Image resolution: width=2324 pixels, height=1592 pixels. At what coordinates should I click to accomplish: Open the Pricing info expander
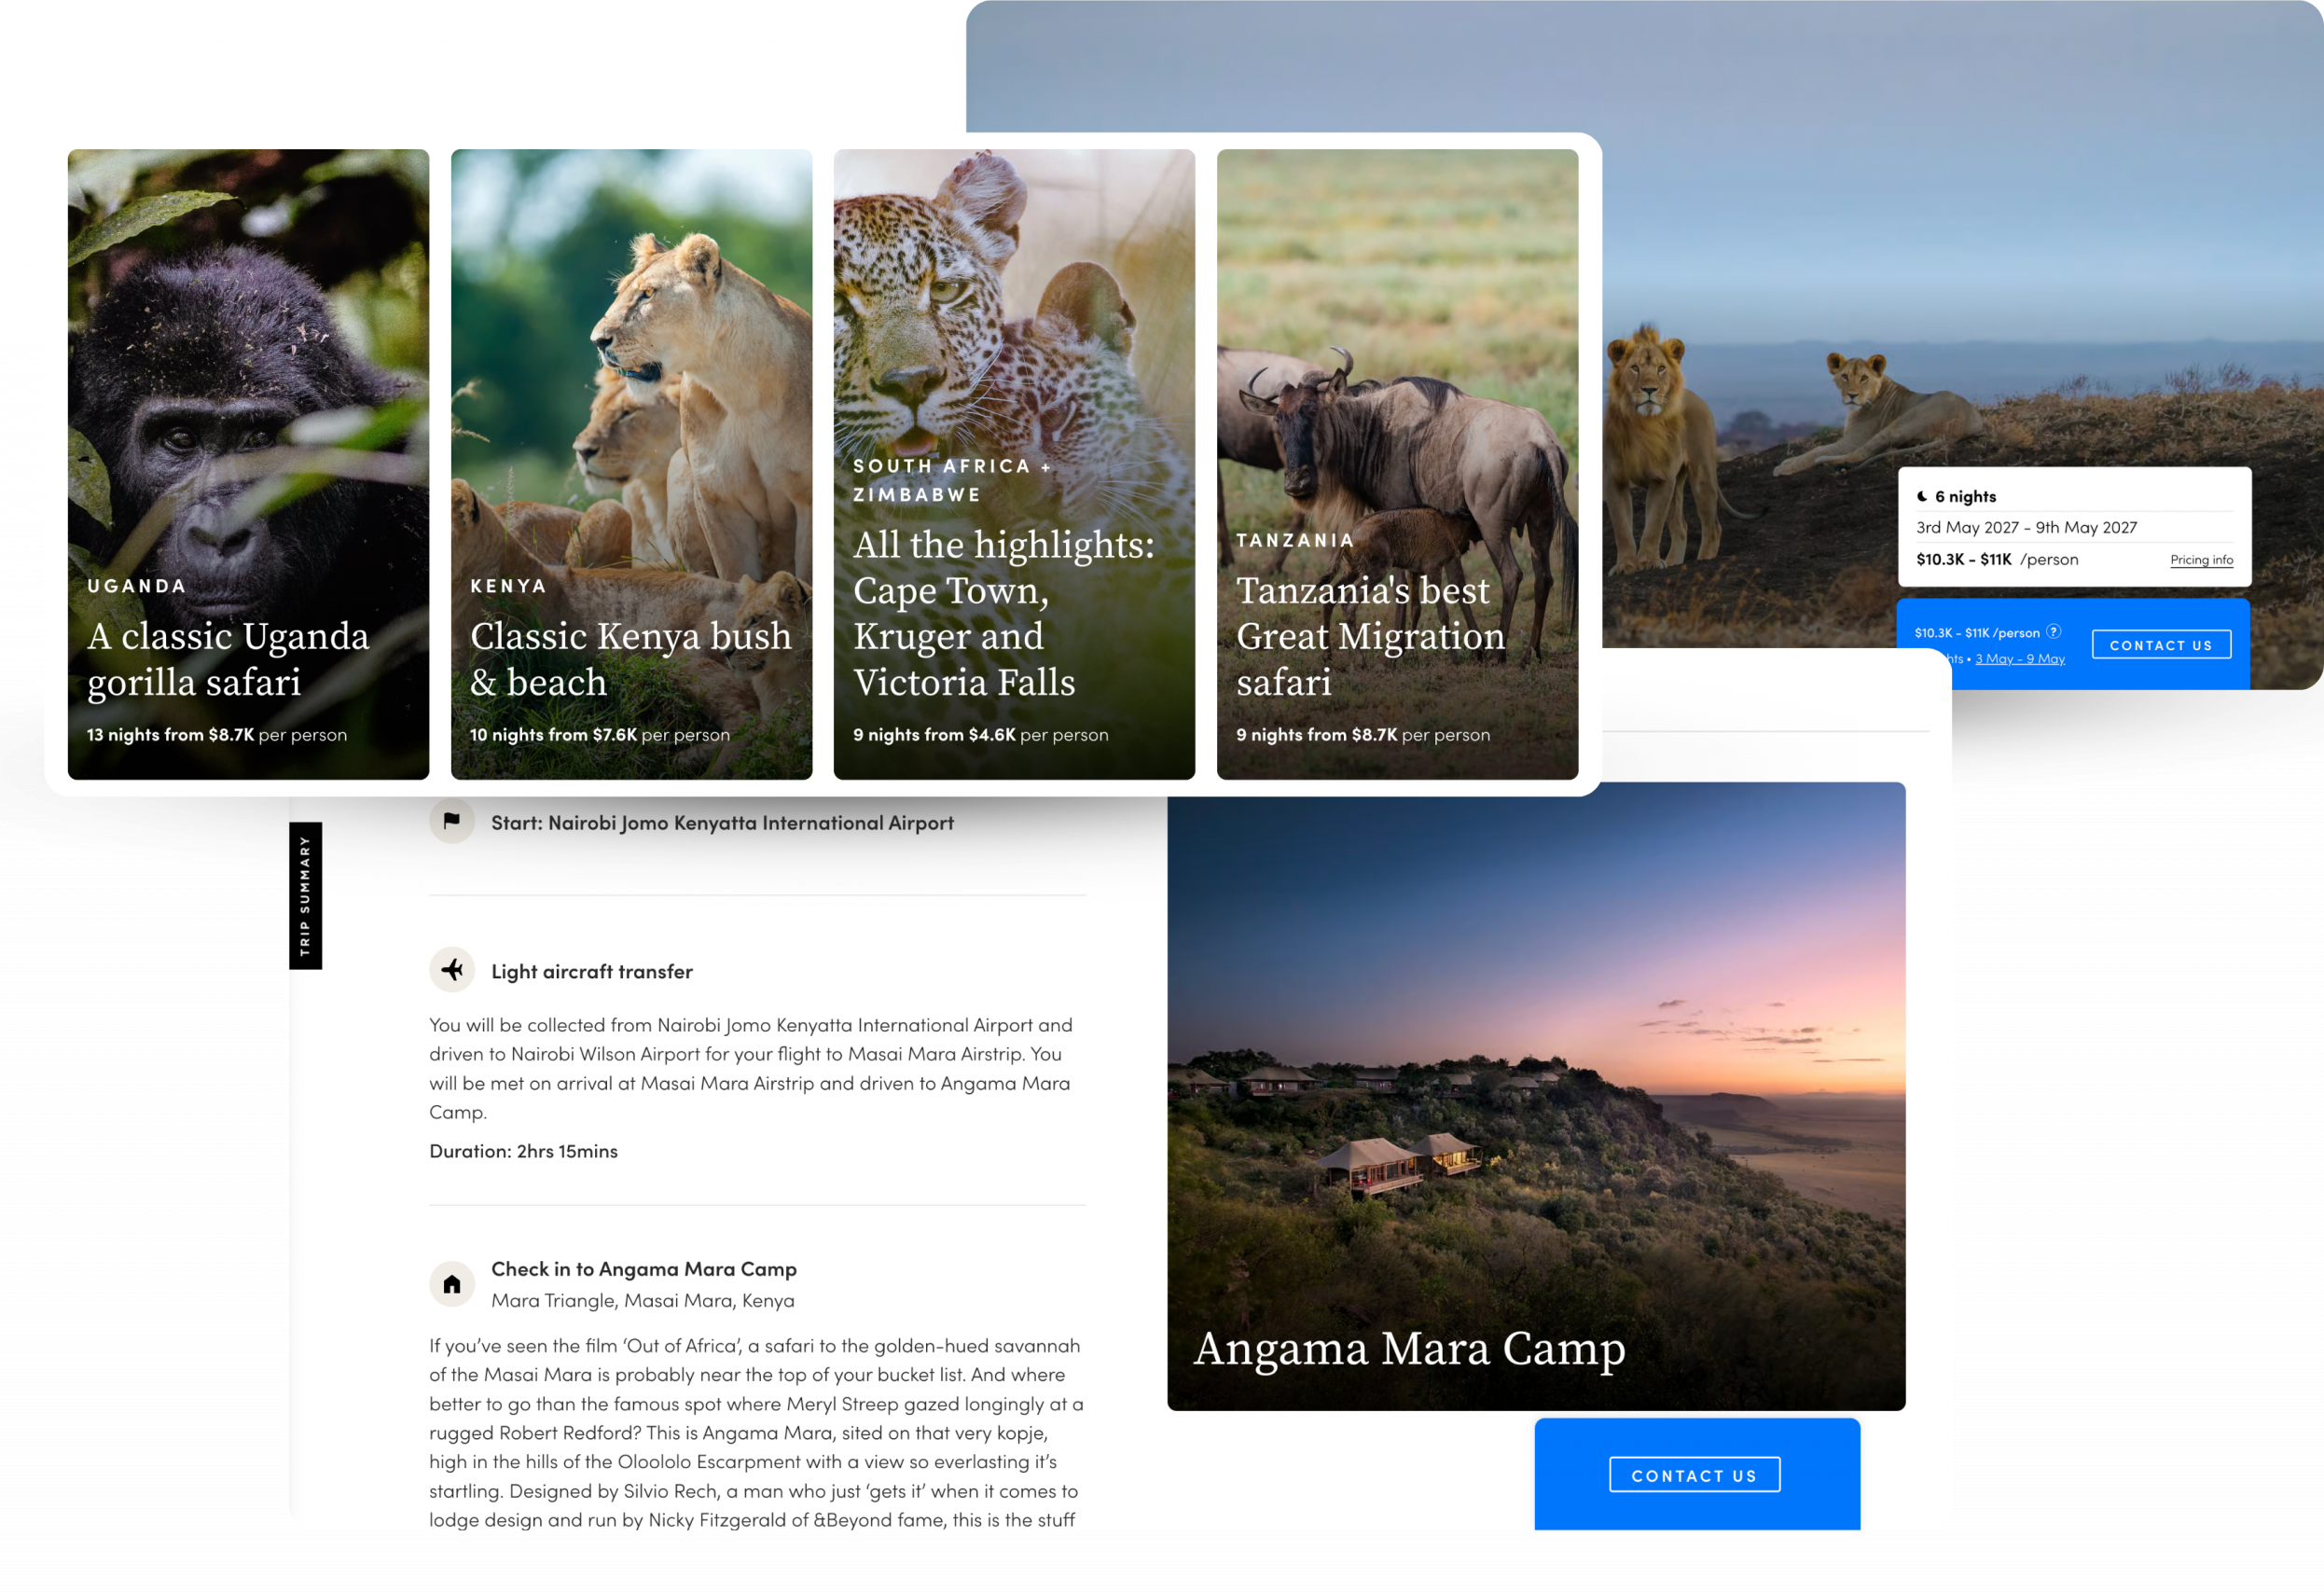[x=2200, y=560]
